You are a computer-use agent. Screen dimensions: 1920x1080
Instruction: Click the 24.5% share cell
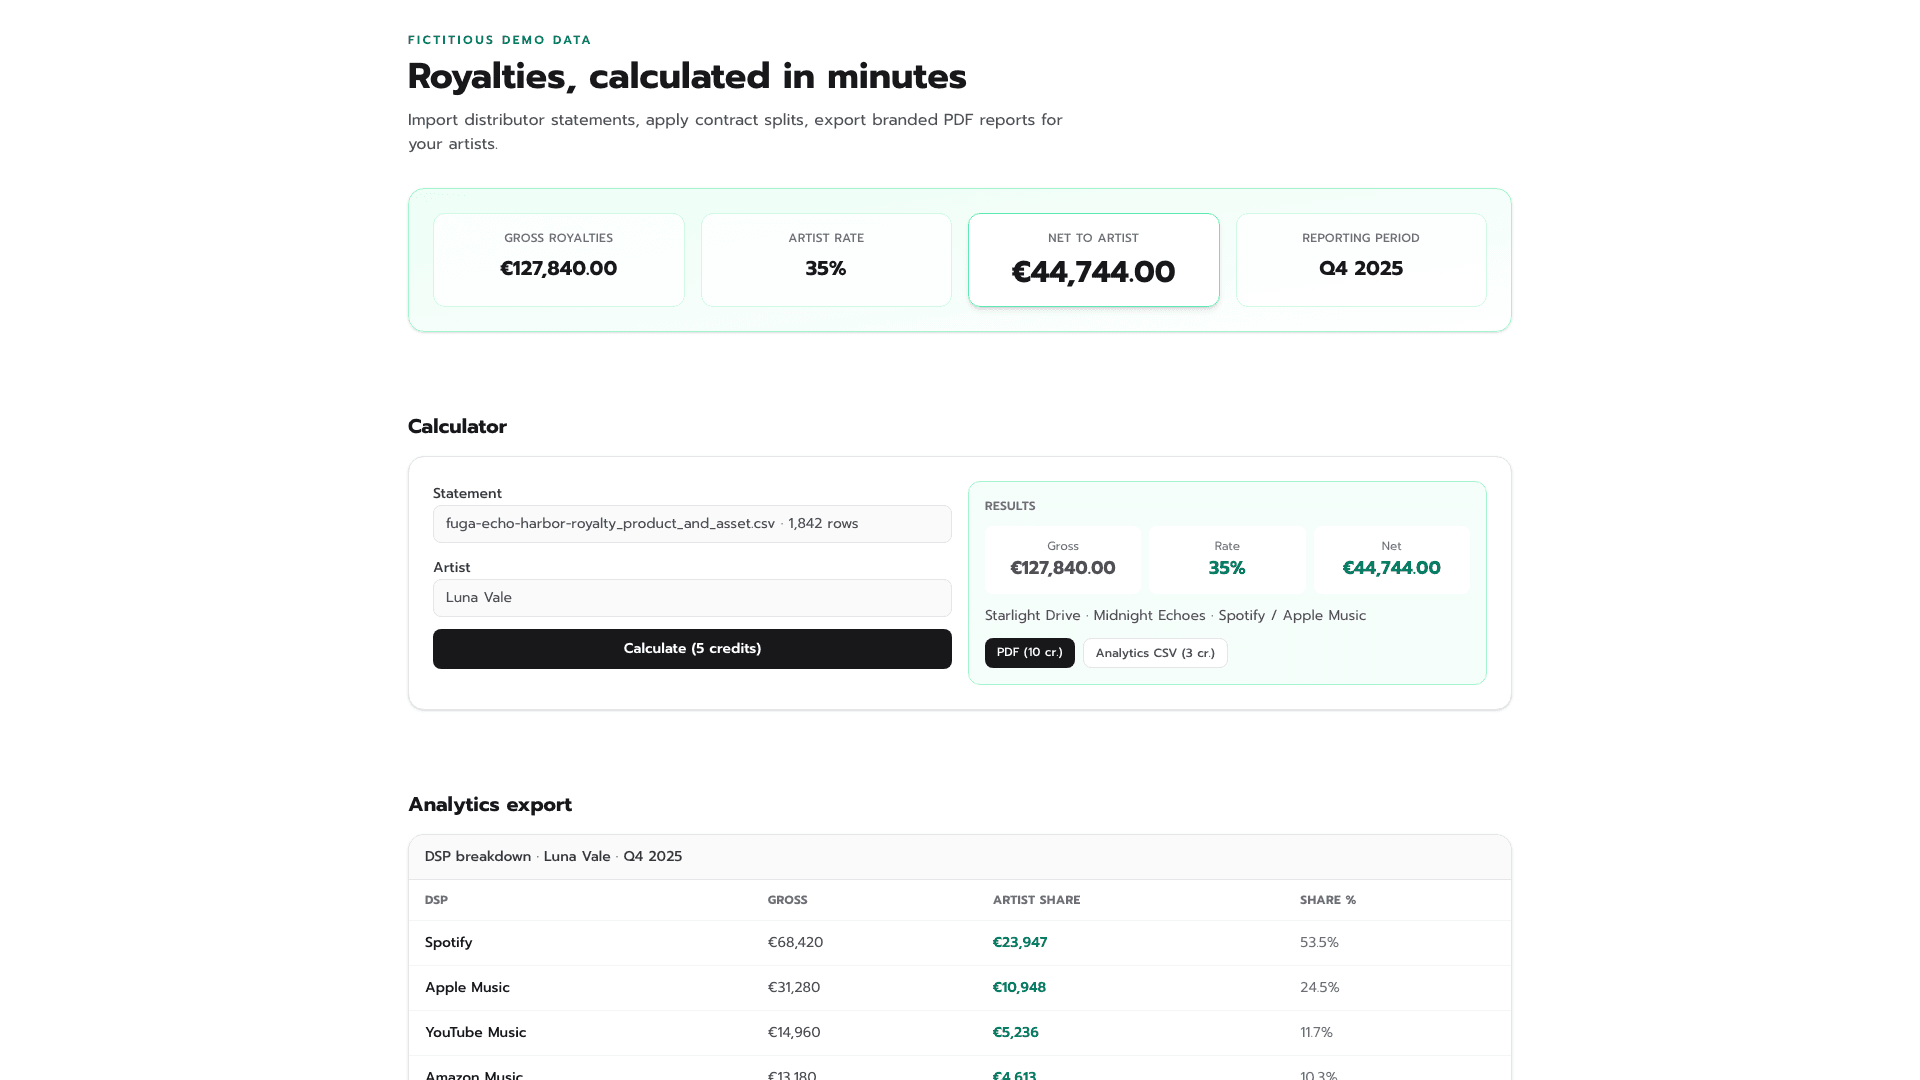click(1319, 988)
